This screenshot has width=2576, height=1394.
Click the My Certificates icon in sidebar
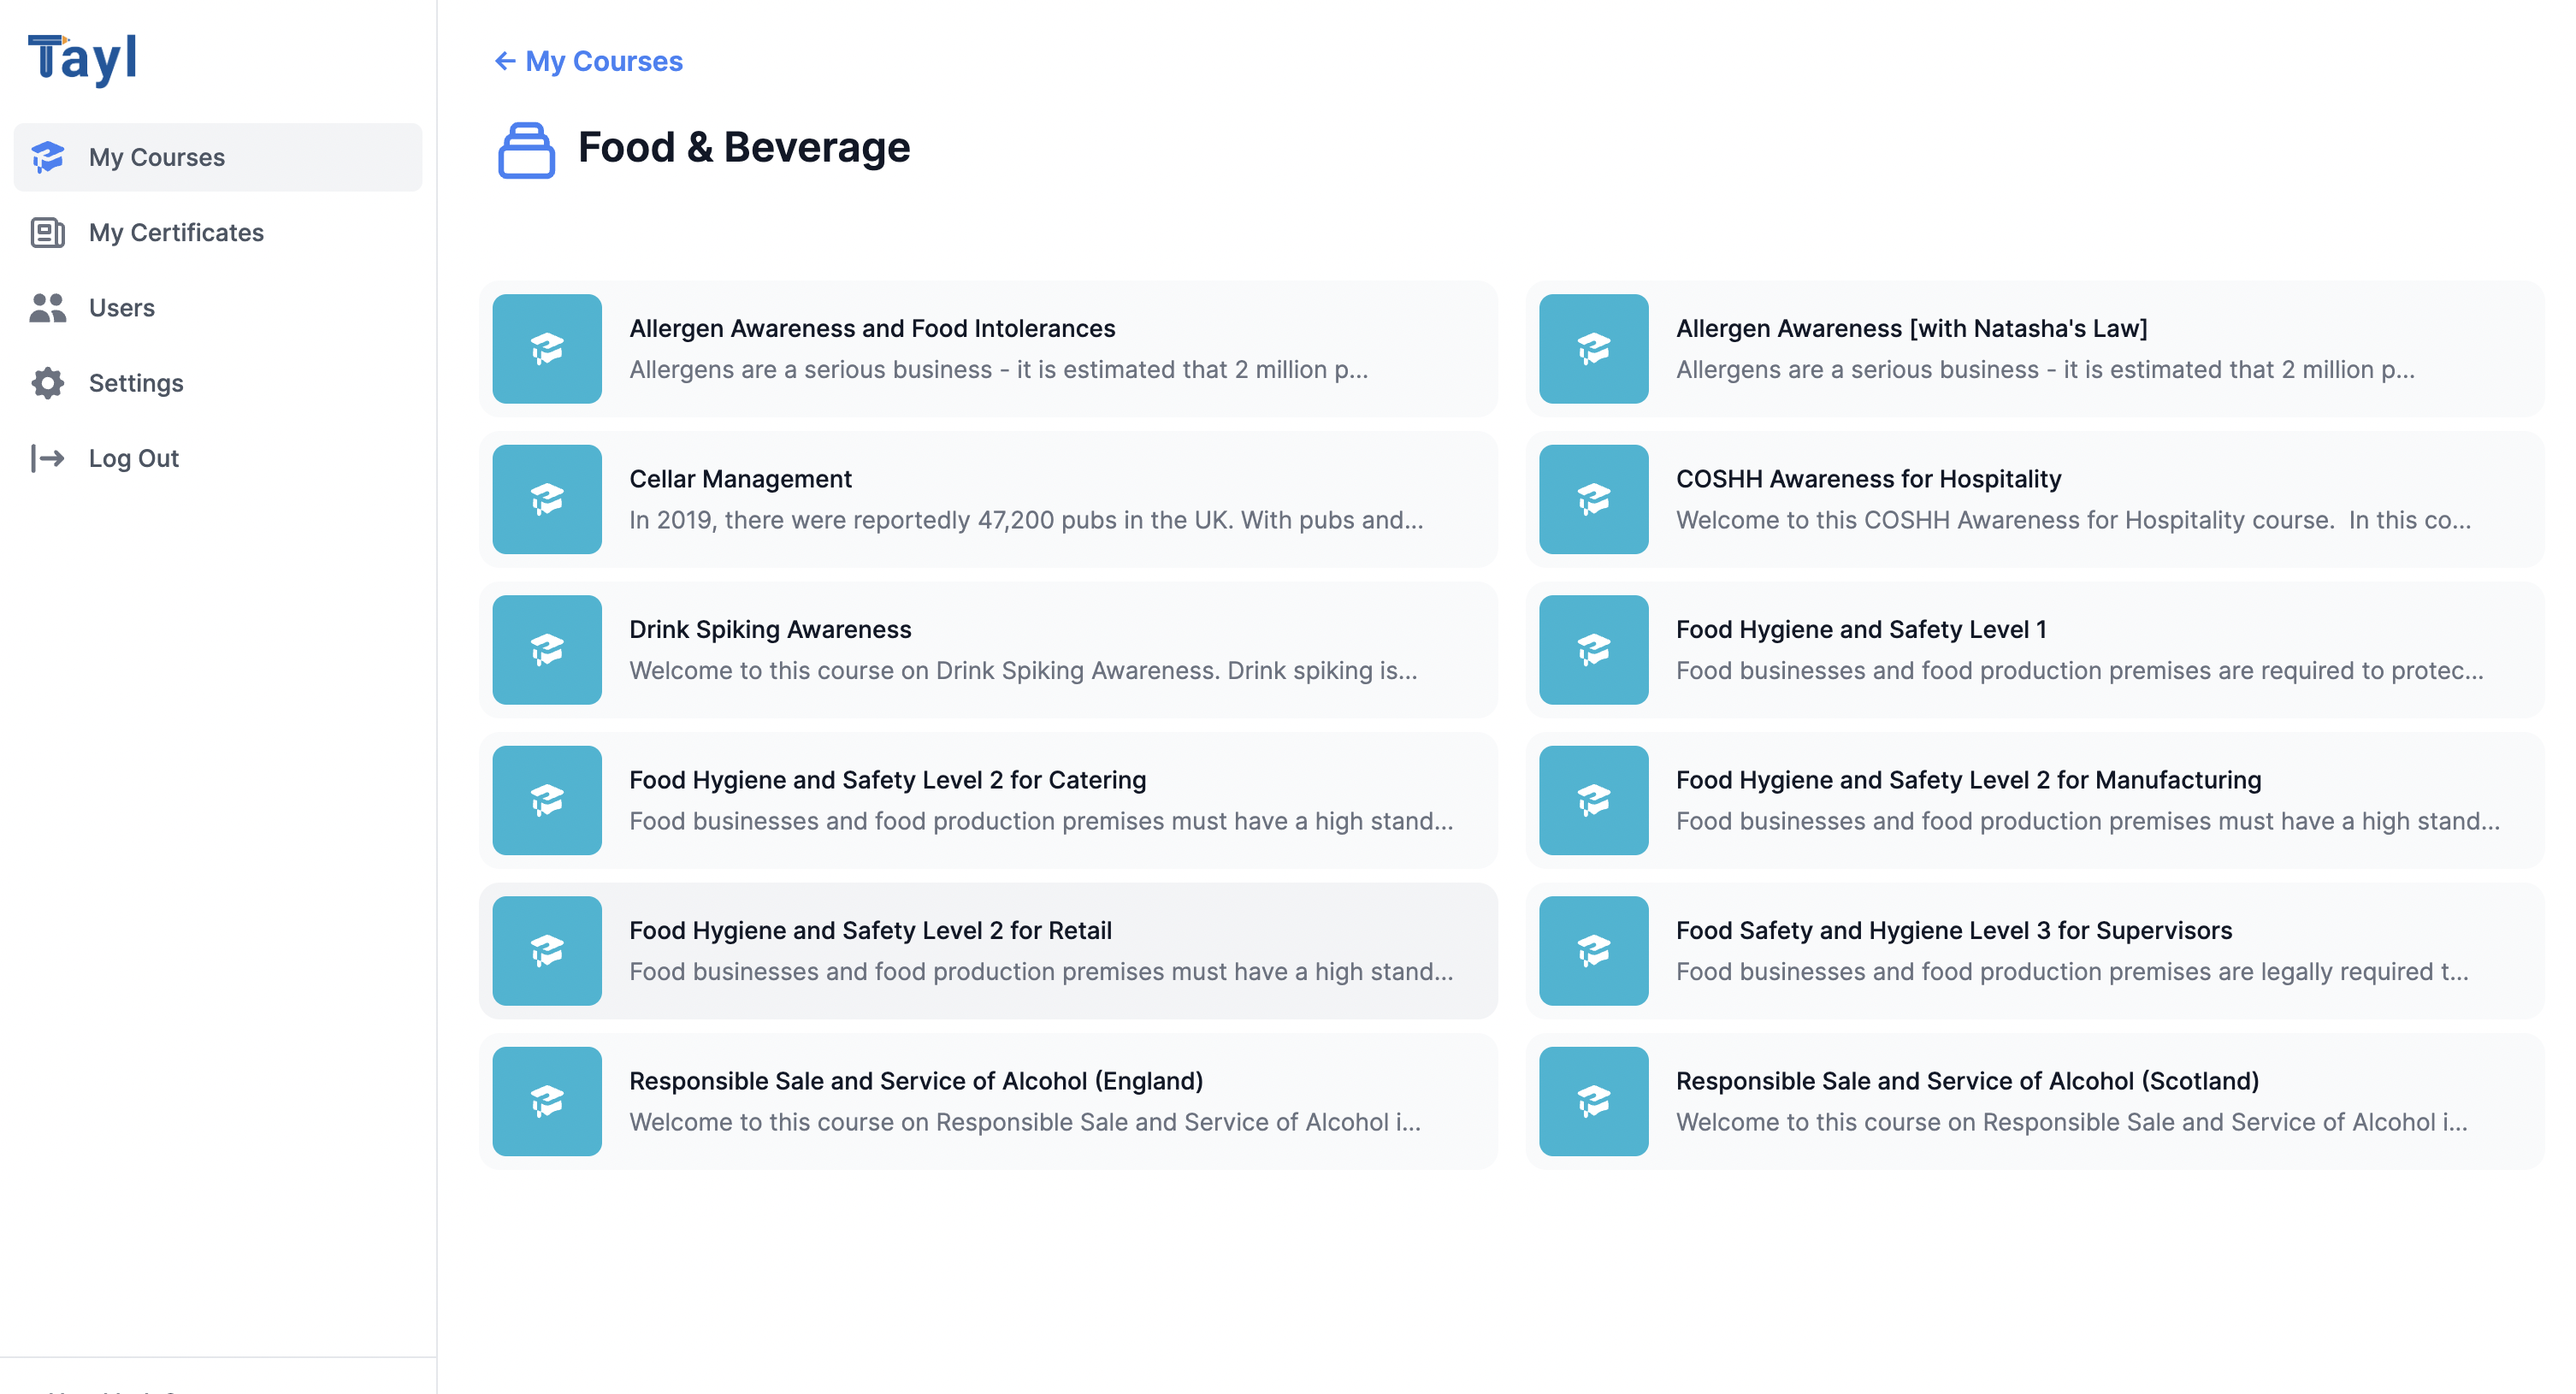coord(47,232)
